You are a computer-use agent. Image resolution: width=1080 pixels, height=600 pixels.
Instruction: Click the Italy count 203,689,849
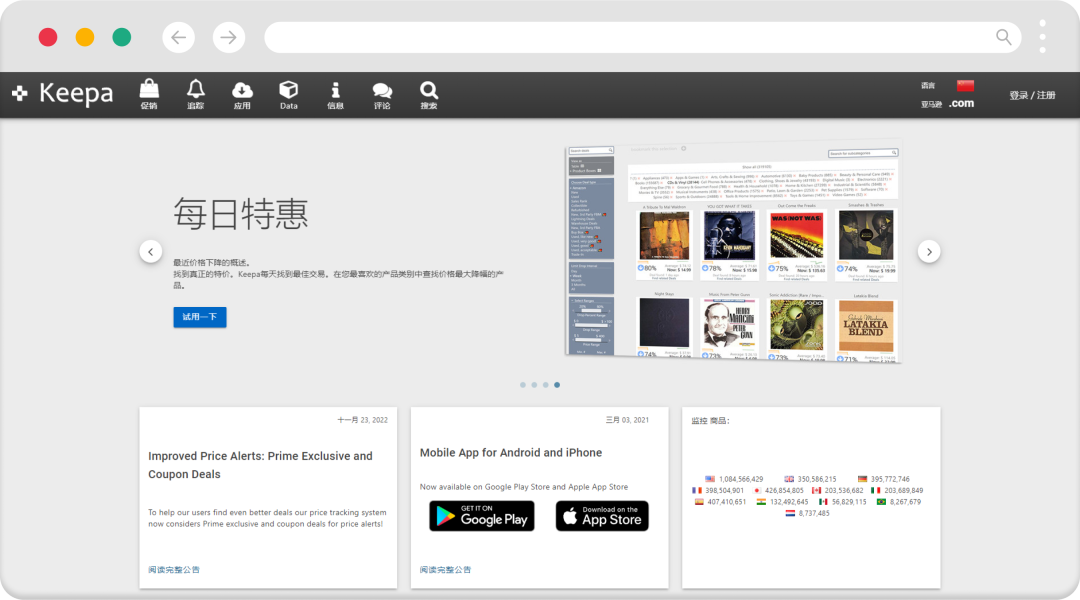(904, 490)
